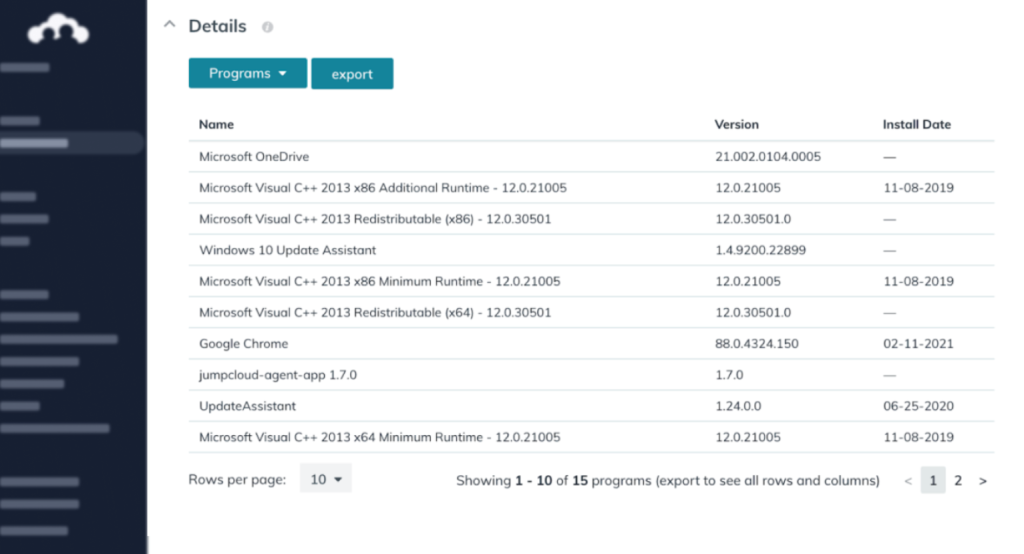Select page 1 in pagination
The width and height of the screenshot is (1024, 554).
coord(933,481)
